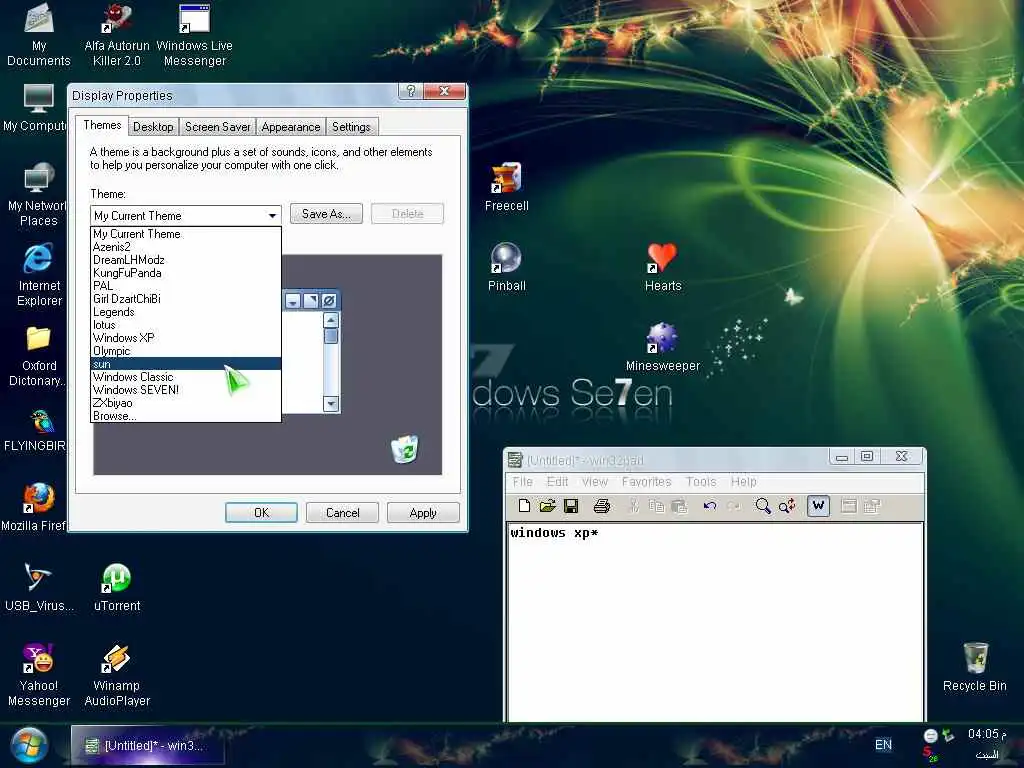This screenshot has width=1024, height=768.
Task: Choose Windows Classic theme option
Action: click(185, 377)
